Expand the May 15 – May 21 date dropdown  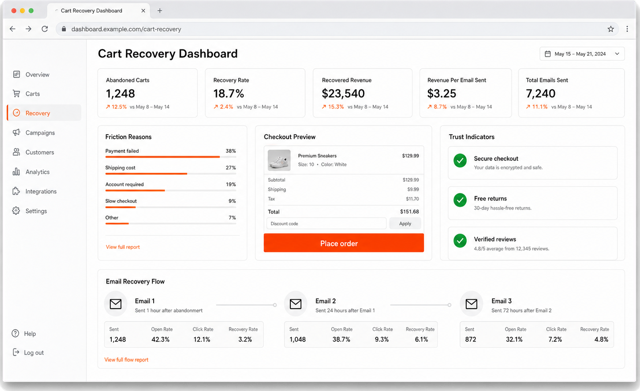coord(582,54)
